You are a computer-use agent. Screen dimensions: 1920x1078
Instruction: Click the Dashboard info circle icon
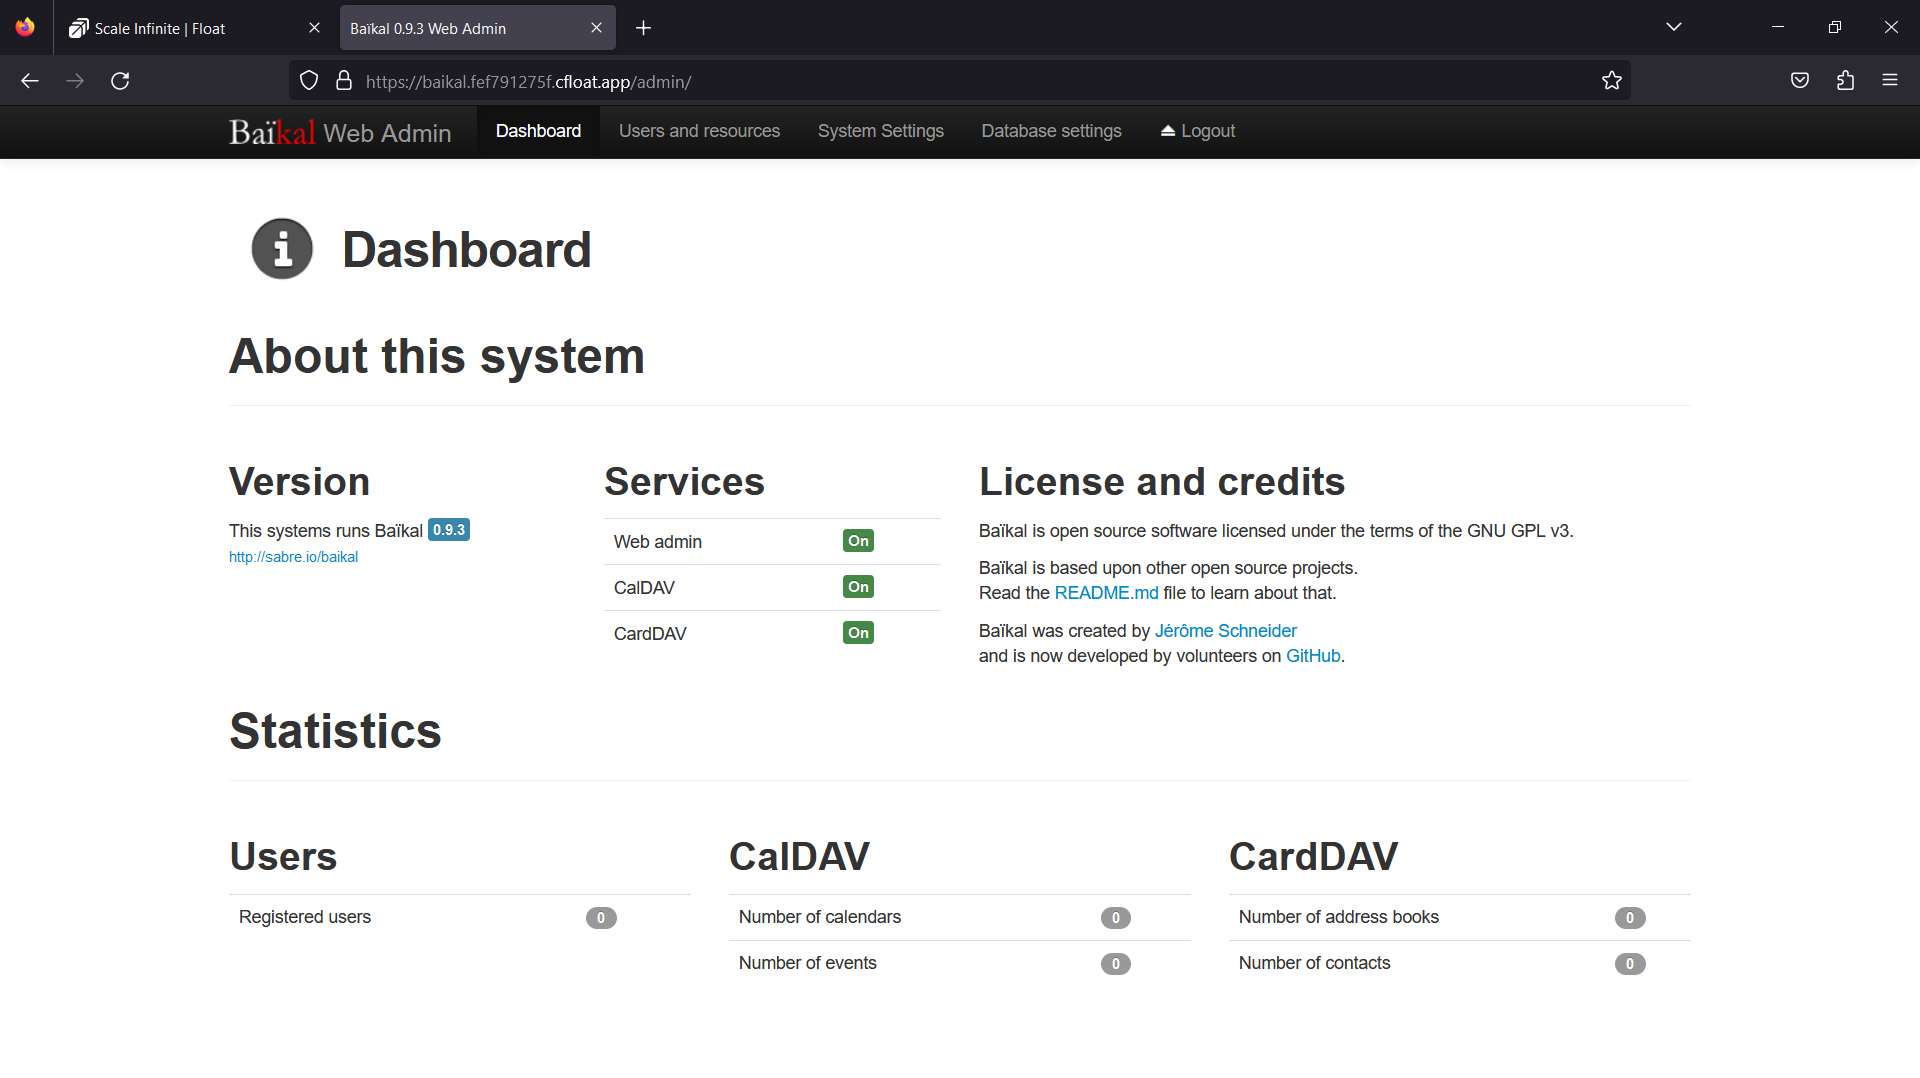(282, 249)
